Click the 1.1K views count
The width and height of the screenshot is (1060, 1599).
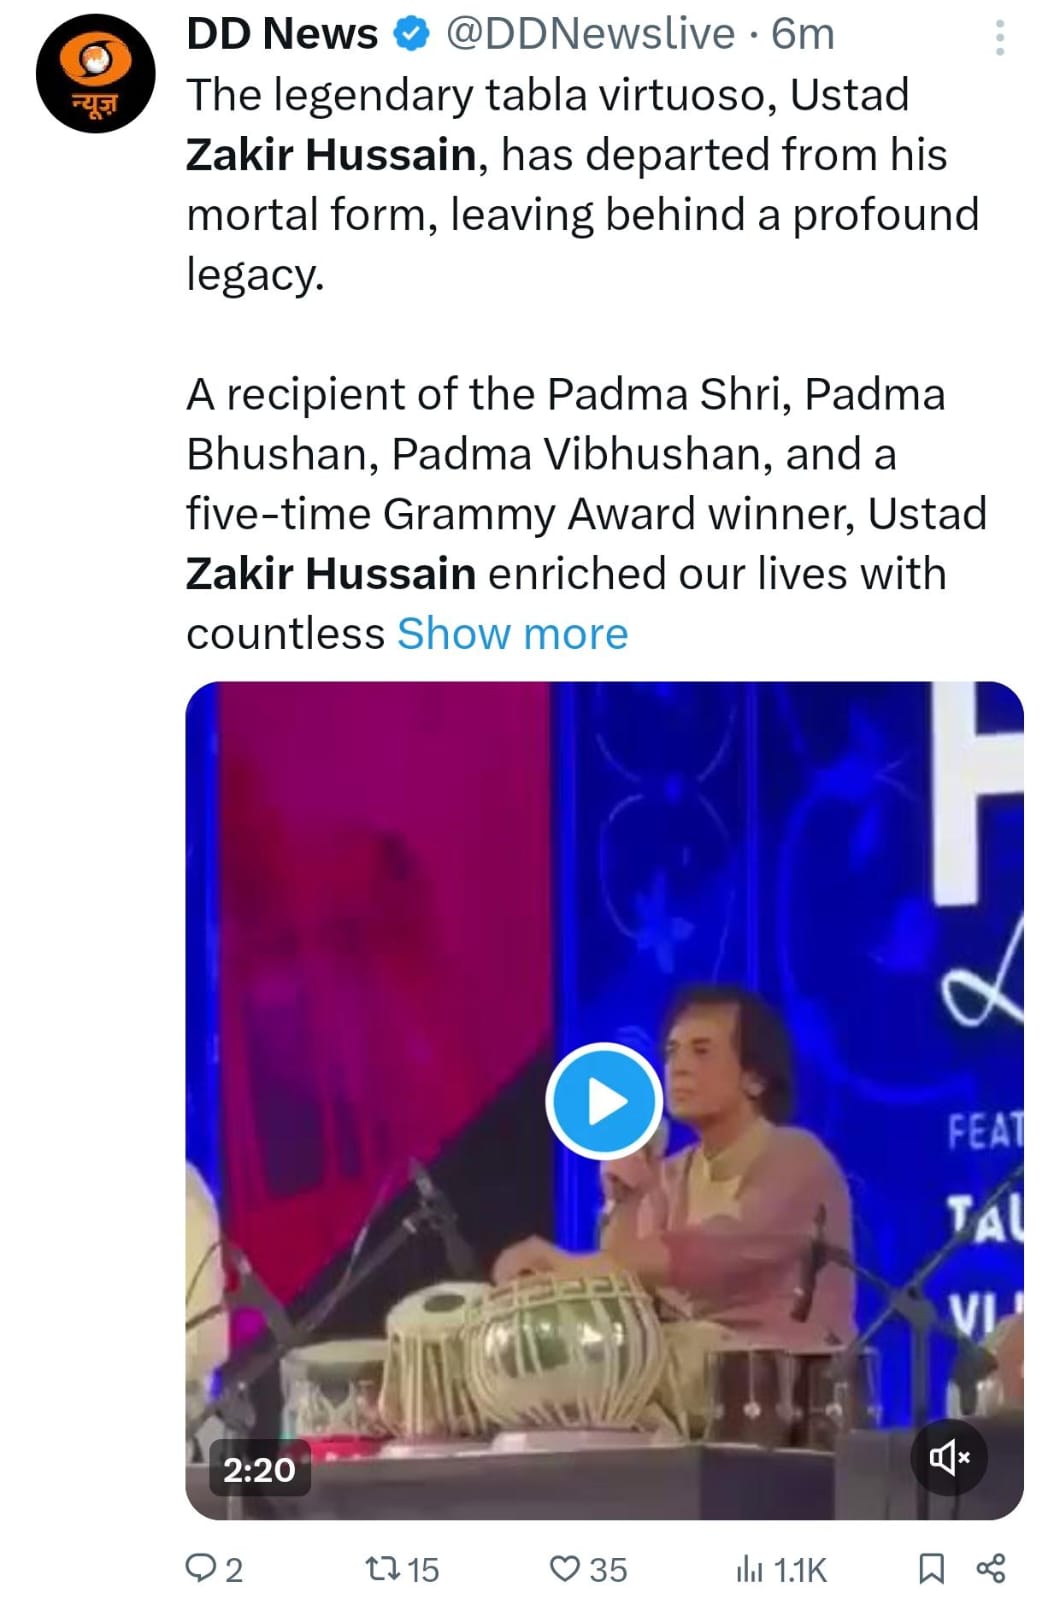(800, 1569)
